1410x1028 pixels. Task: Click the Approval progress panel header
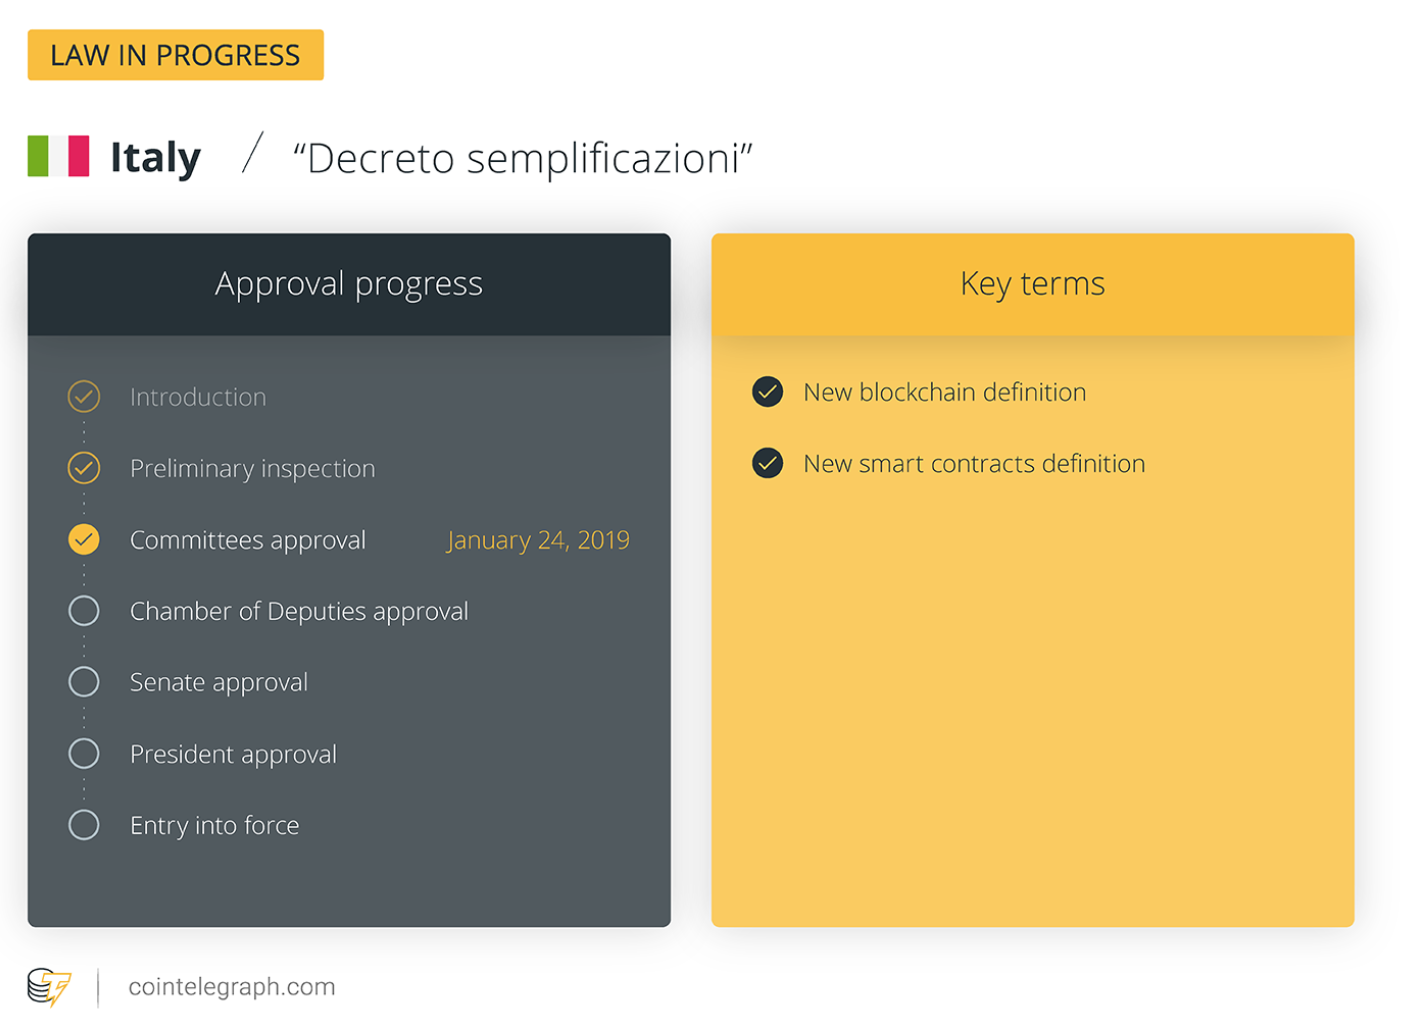(x=349, y=285)
